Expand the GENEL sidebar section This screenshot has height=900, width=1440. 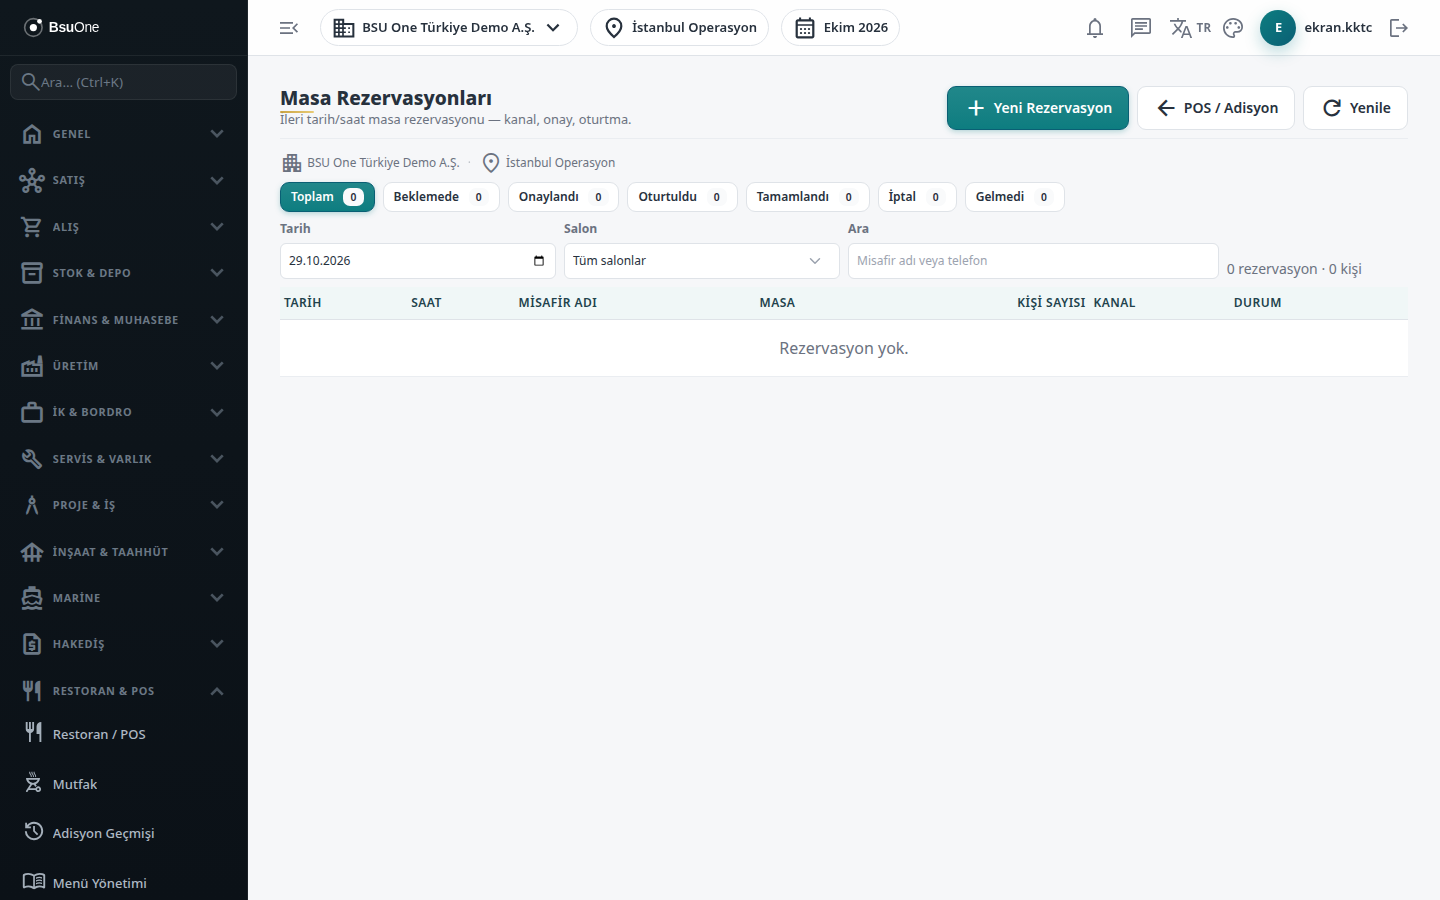pos(124,134)
